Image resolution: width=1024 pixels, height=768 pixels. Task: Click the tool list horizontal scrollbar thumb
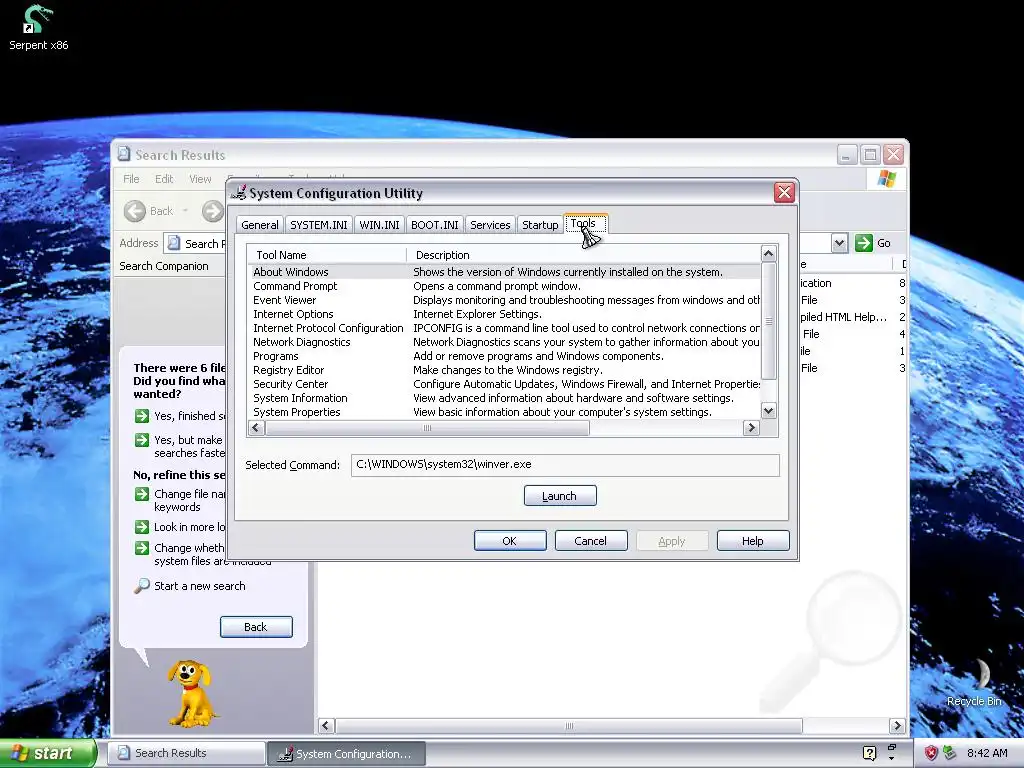427,428
